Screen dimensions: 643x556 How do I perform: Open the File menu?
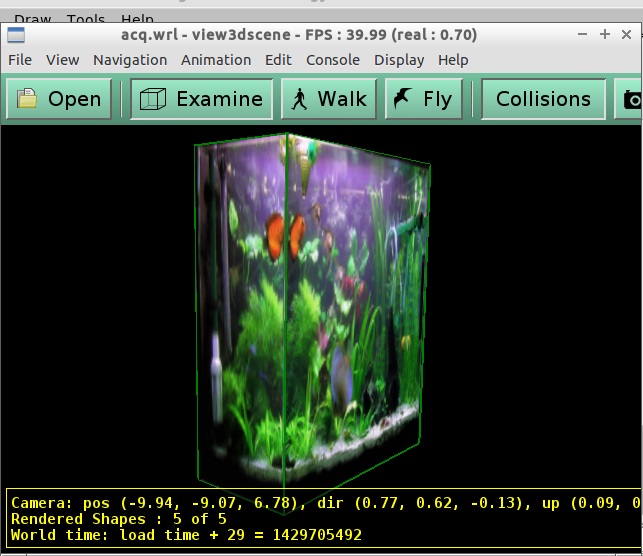point(20,60)
